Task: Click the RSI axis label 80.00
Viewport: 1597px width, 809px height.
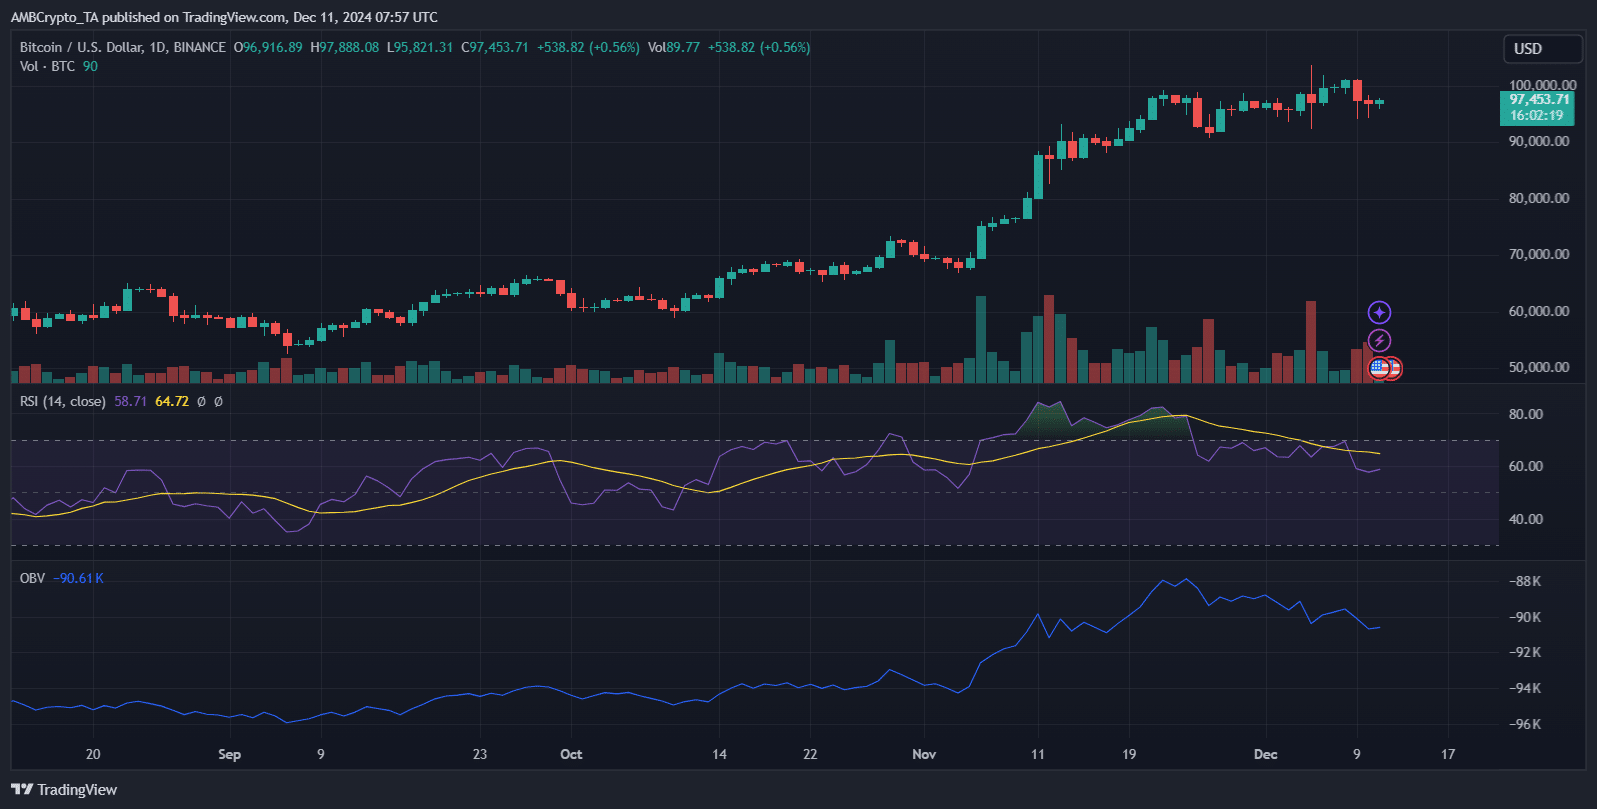Action: tap(1526, 414)
